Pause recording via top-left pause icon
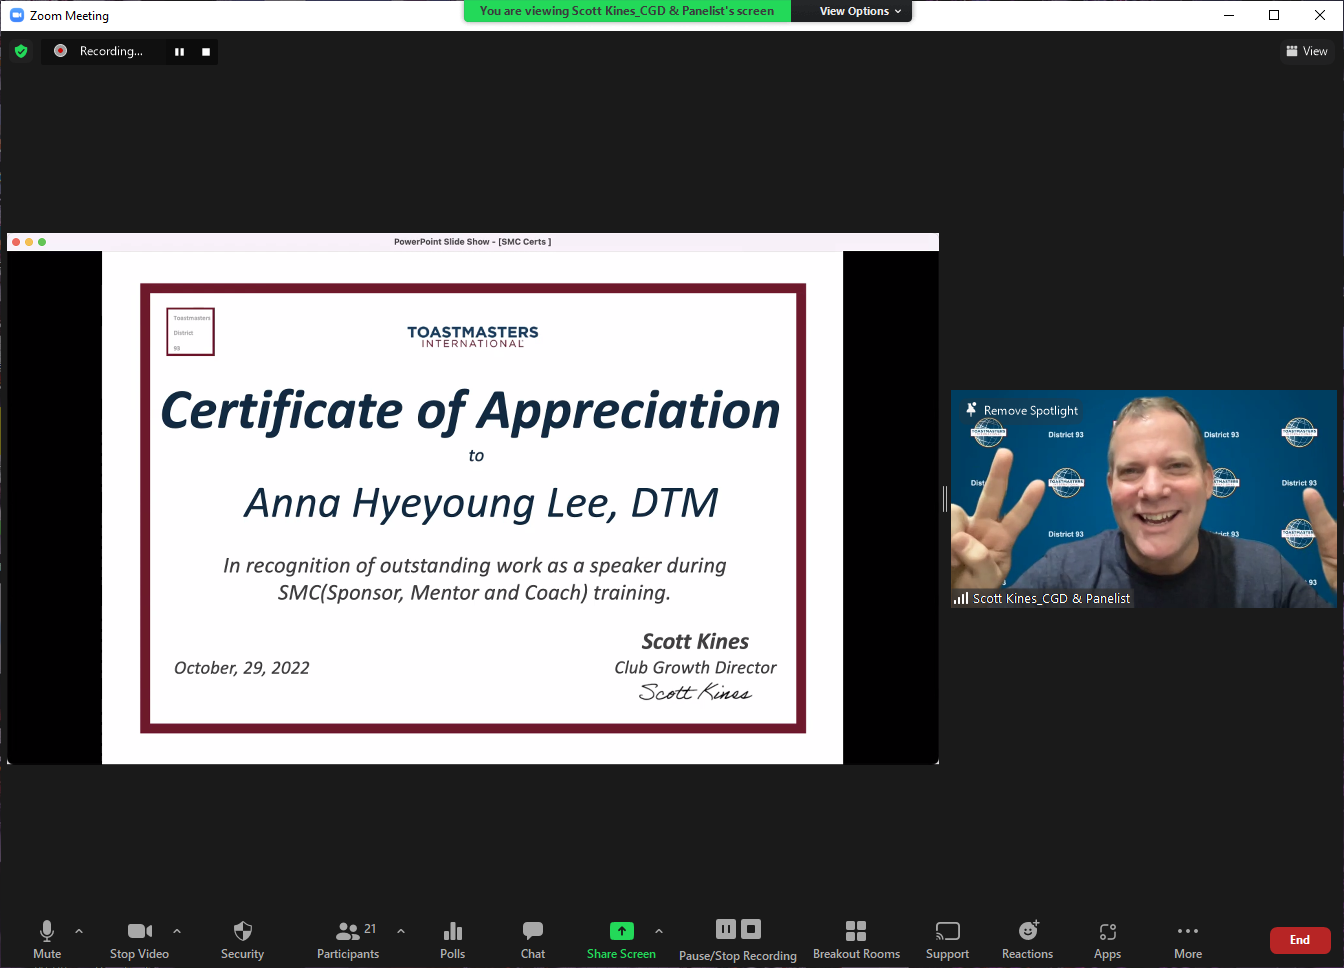This screenshot has width=1344, height=968. point(179,52)
